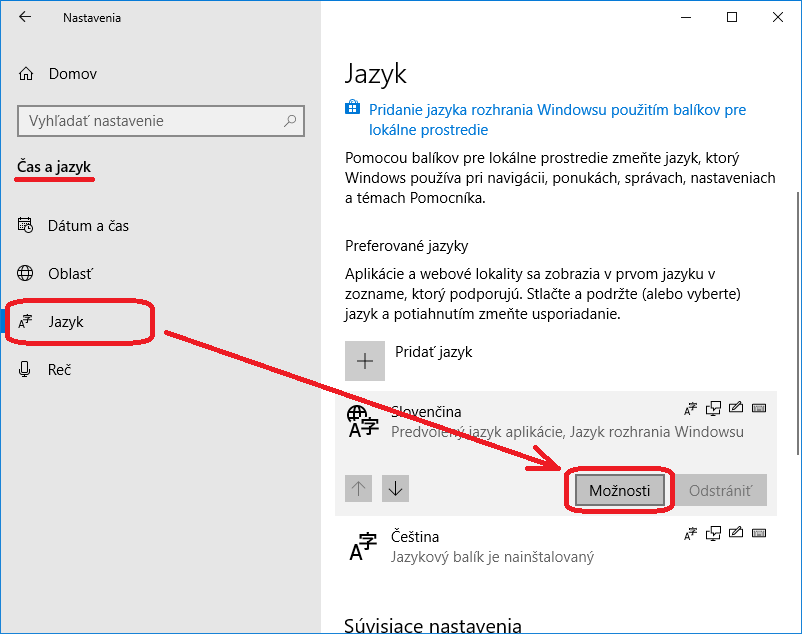
Task: Click the home icon beside Domov
Action: (26, 74)
